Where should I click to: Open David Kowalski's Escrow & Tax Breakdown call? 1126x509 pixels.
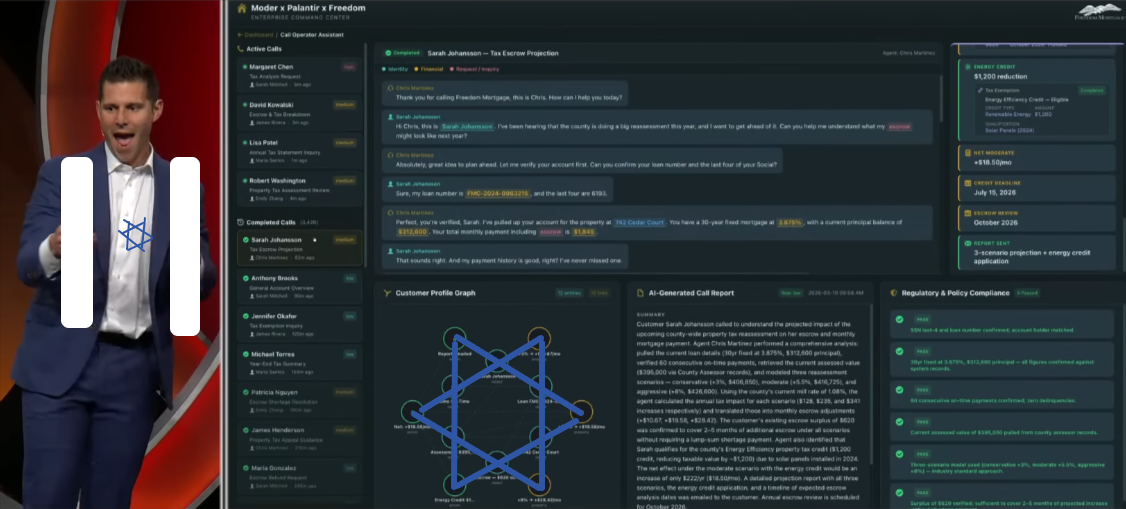click(299, 112)
